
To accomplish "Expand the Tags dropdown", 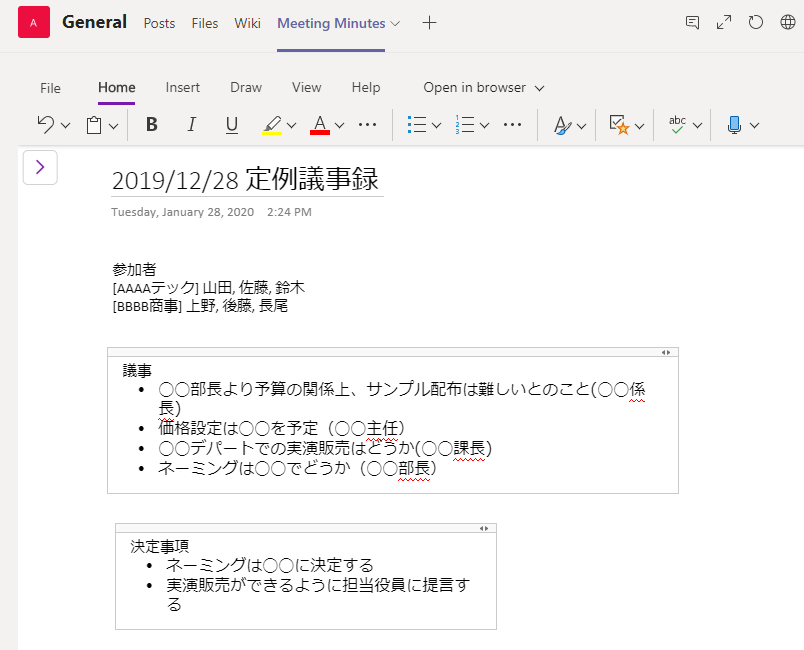I will coord(639,126).
